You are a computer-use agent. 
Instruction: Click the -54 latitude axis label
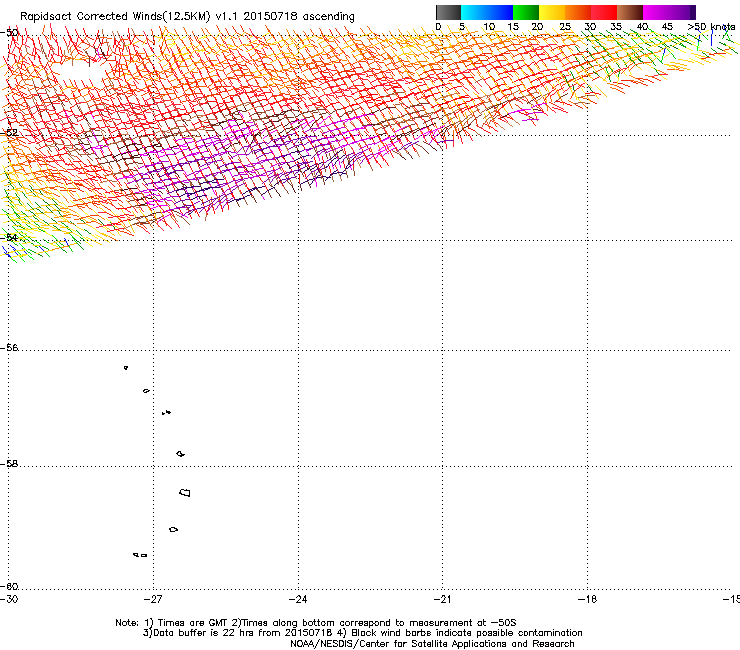(x=9, y=237)
